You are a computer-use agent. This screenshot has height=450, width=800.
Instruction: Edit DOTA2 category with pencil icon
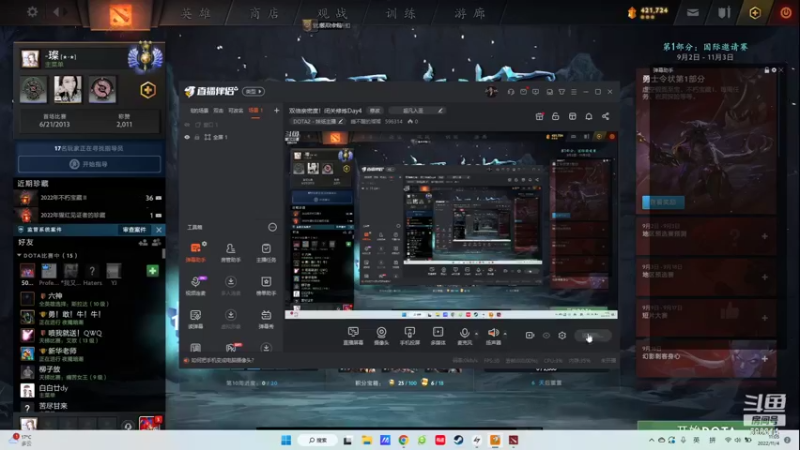[x=340, y=121]
